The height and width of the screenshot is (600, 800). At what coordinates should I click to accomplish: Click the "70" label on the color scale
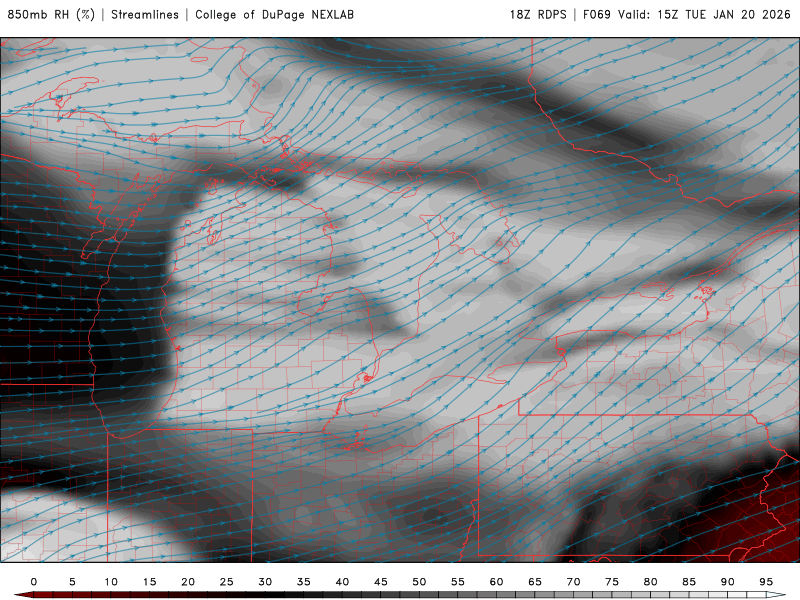(573, 582)
